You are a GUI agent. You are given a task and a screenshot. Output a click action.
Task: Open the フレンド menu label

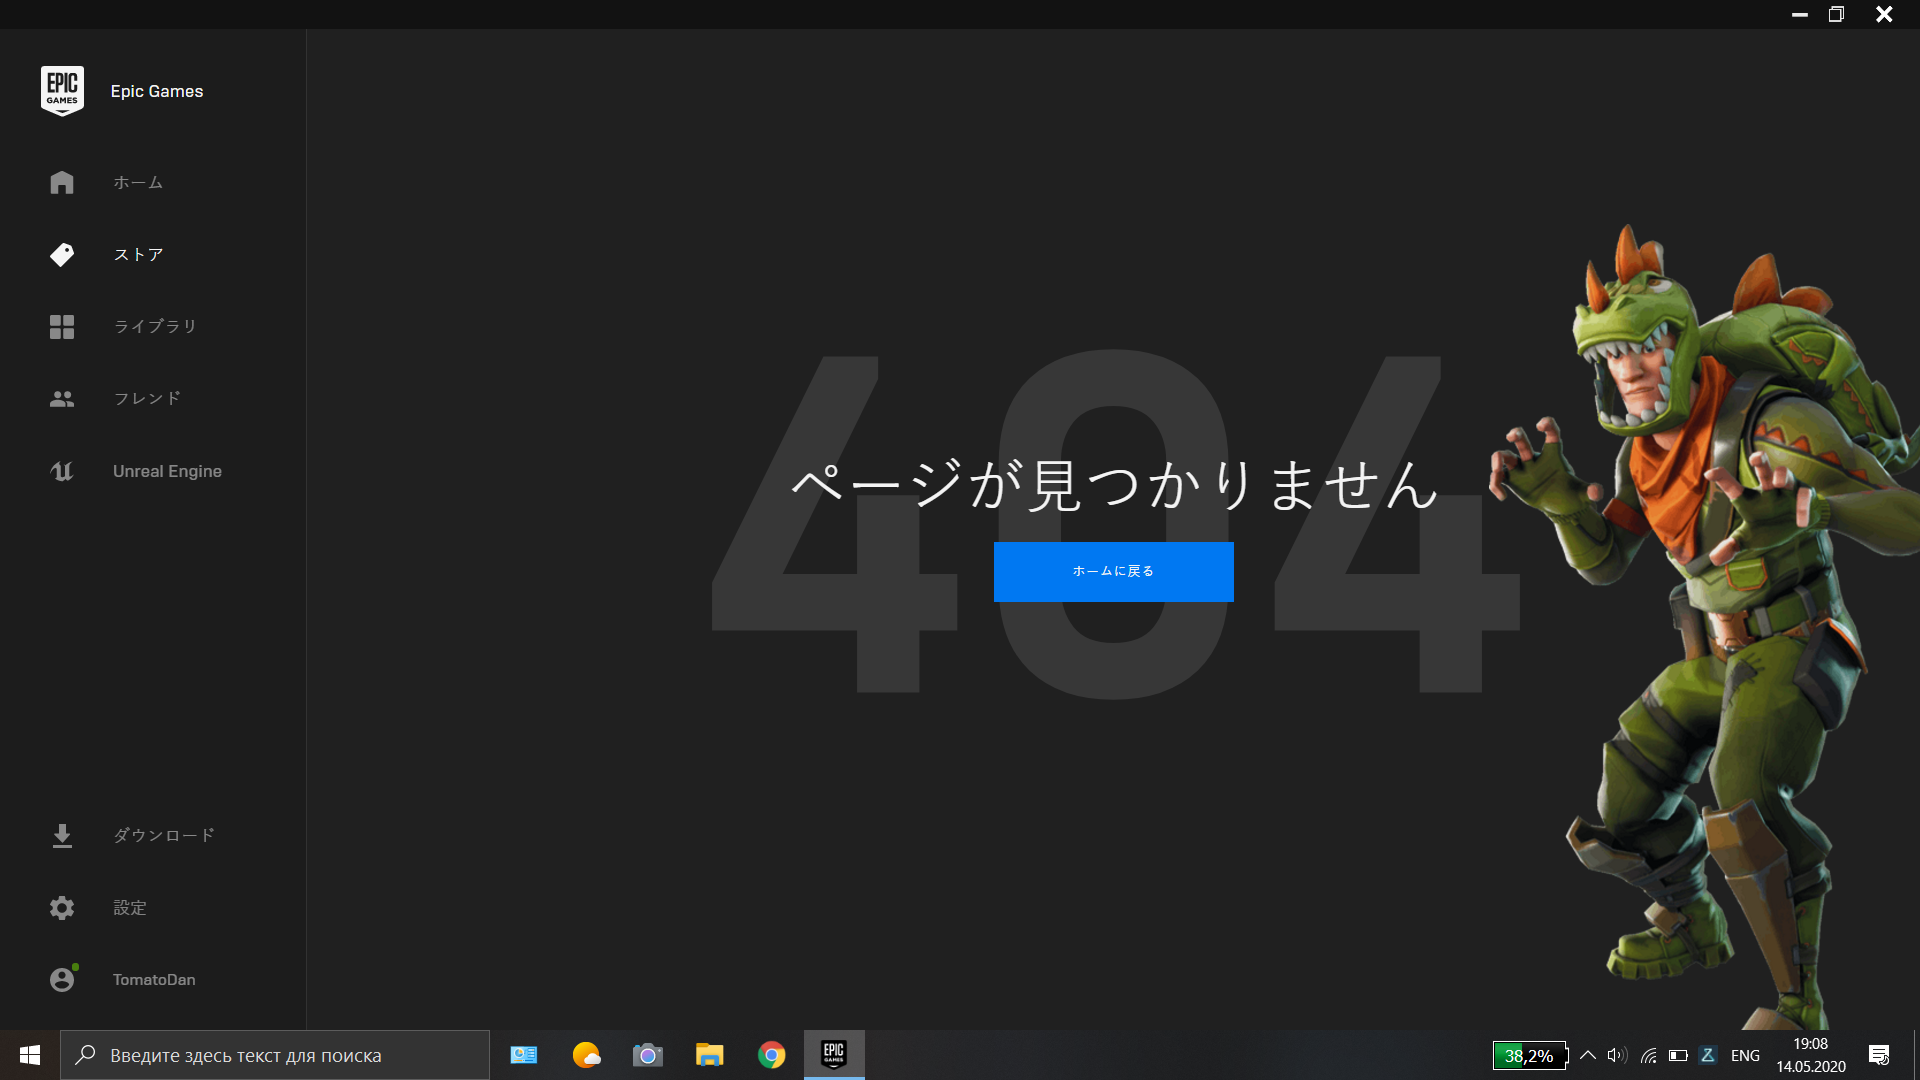147,398
